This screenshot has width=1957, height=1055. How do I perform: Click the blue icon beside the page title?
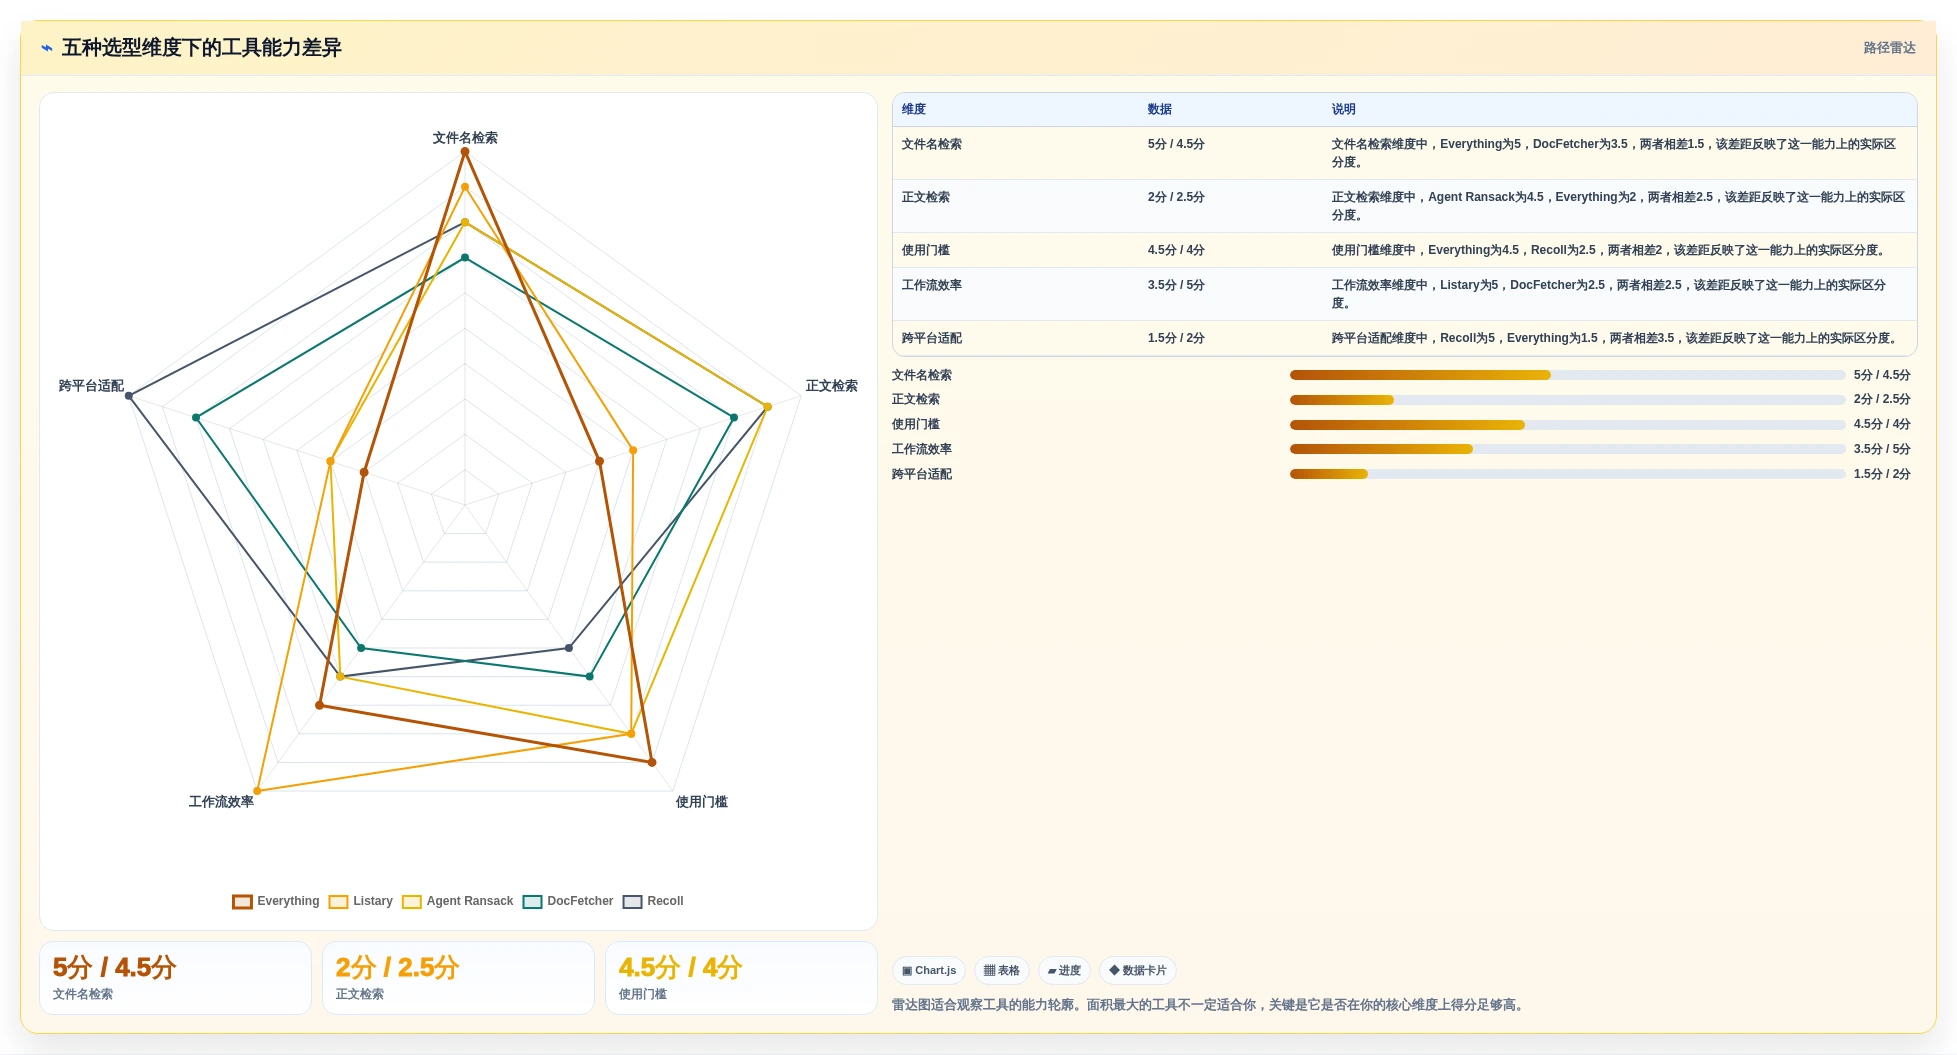pos(47,48)
